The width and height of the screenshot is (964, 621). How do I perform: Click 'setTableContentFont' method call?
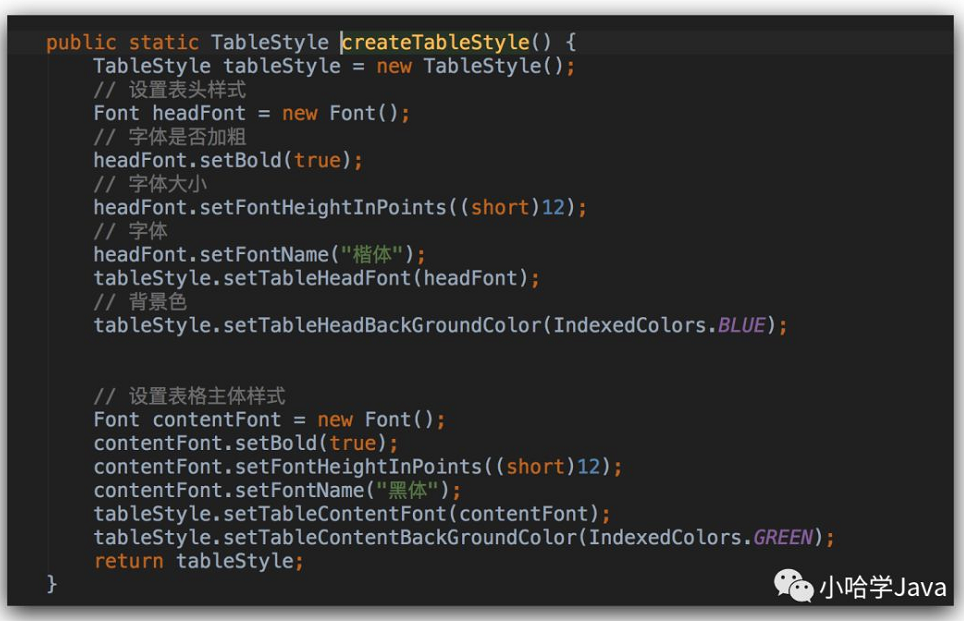[x=334, y=514]
